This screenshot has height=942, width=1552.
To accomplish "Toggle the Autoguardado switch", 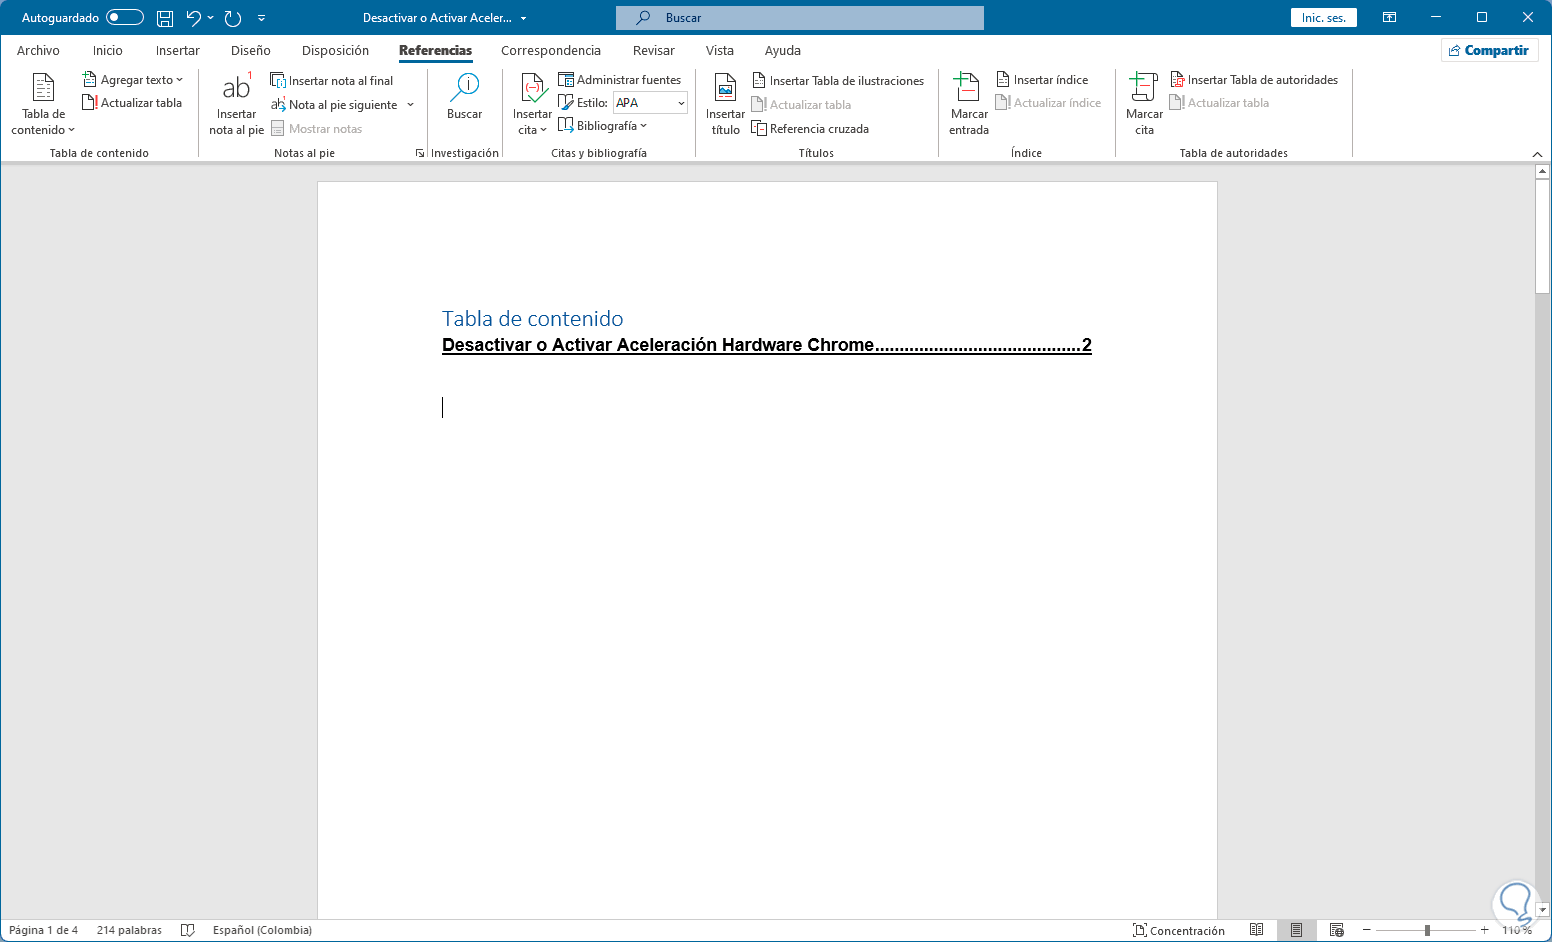I will (x=125, y=18).
